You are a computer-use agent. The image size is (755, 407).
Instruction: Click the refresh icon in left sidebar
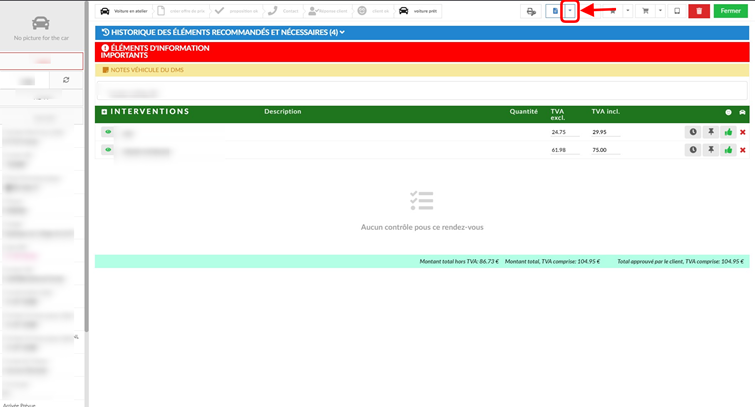[x=66, y=80]
